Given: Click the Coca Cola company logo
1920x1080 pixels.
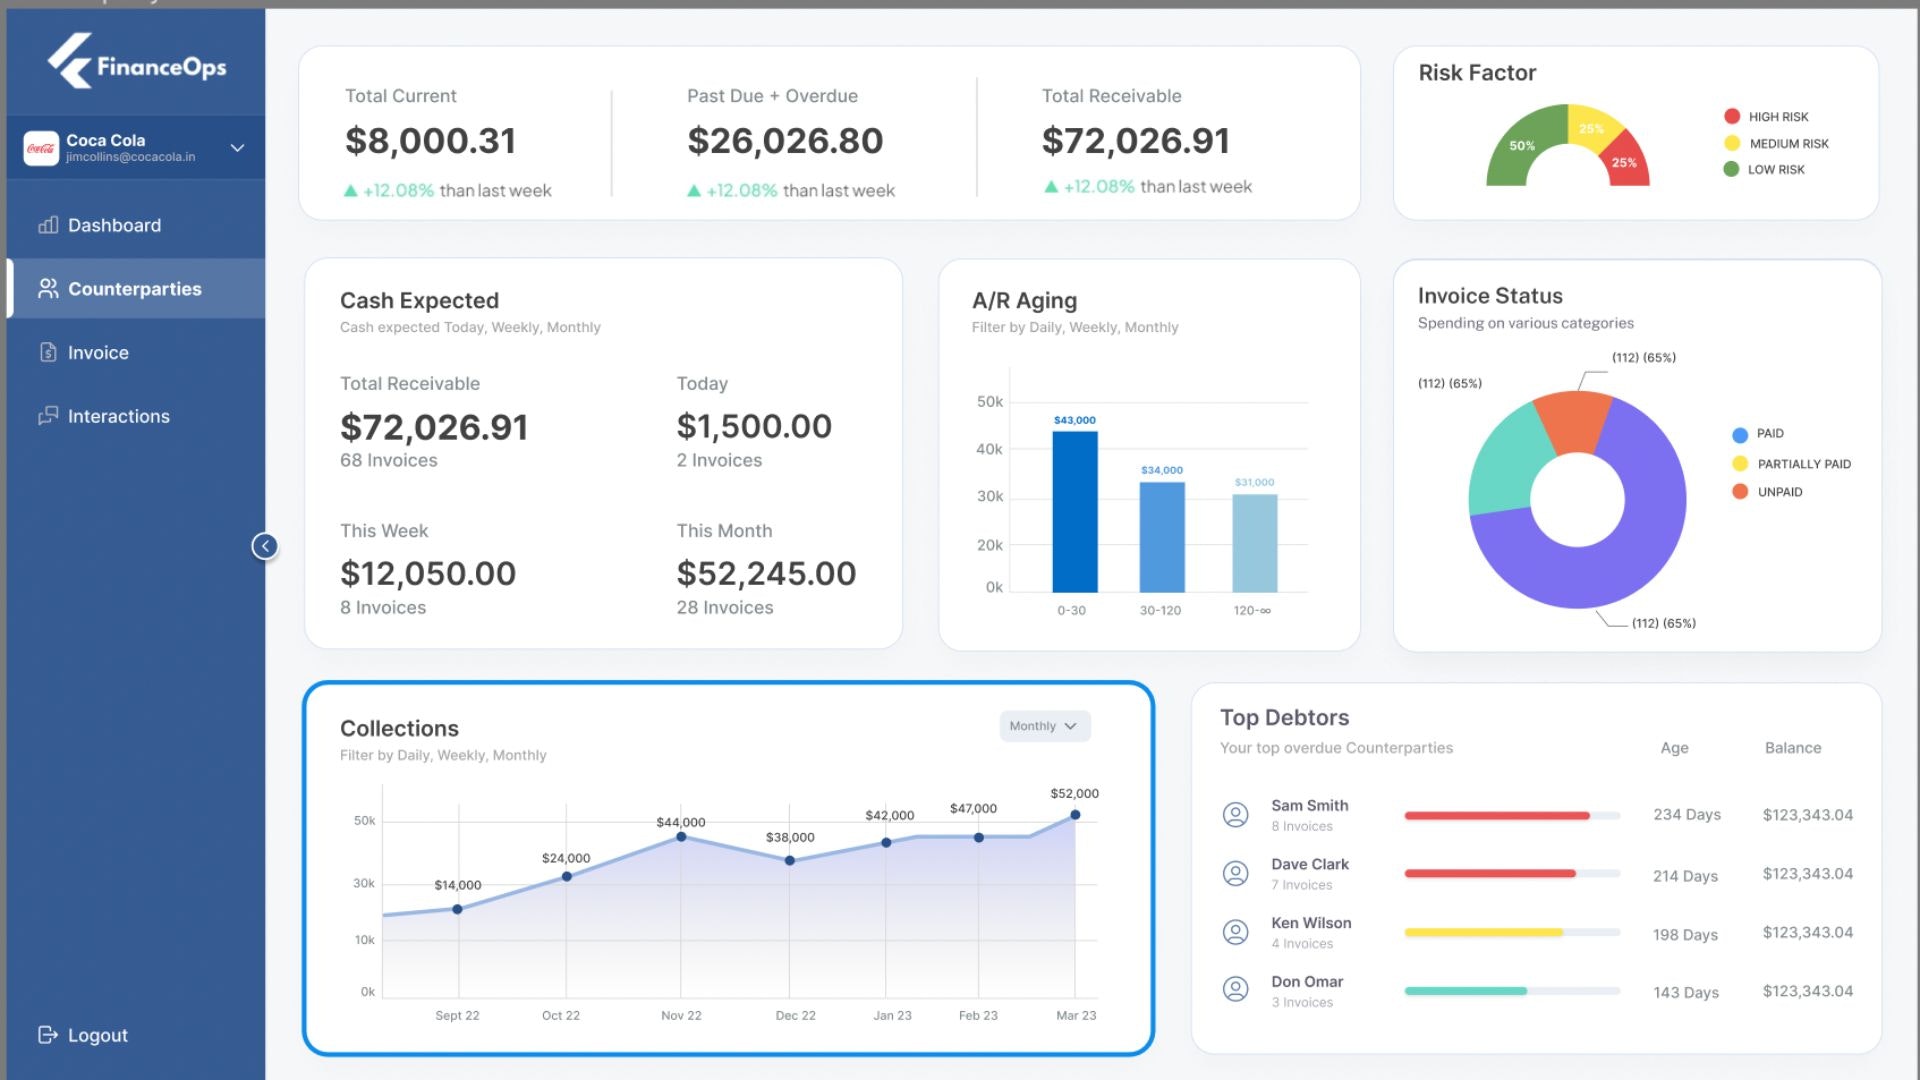Looking at the screenshot, I should [x=41, y=148].
